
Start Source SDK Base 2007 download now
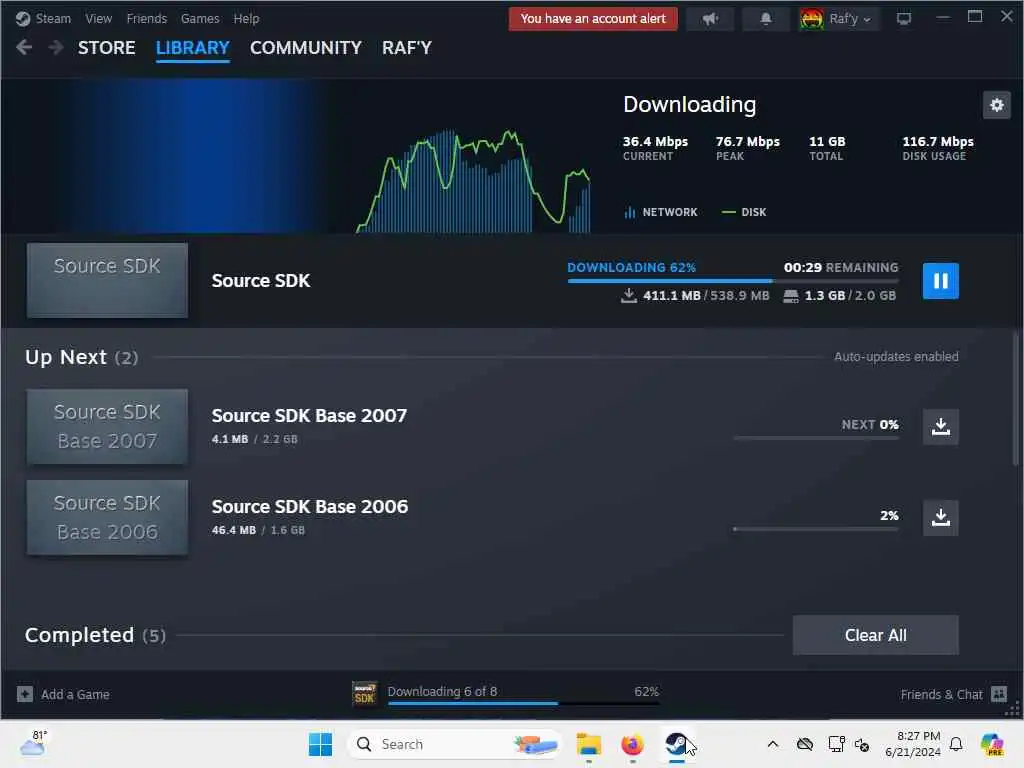click(940, 426)
